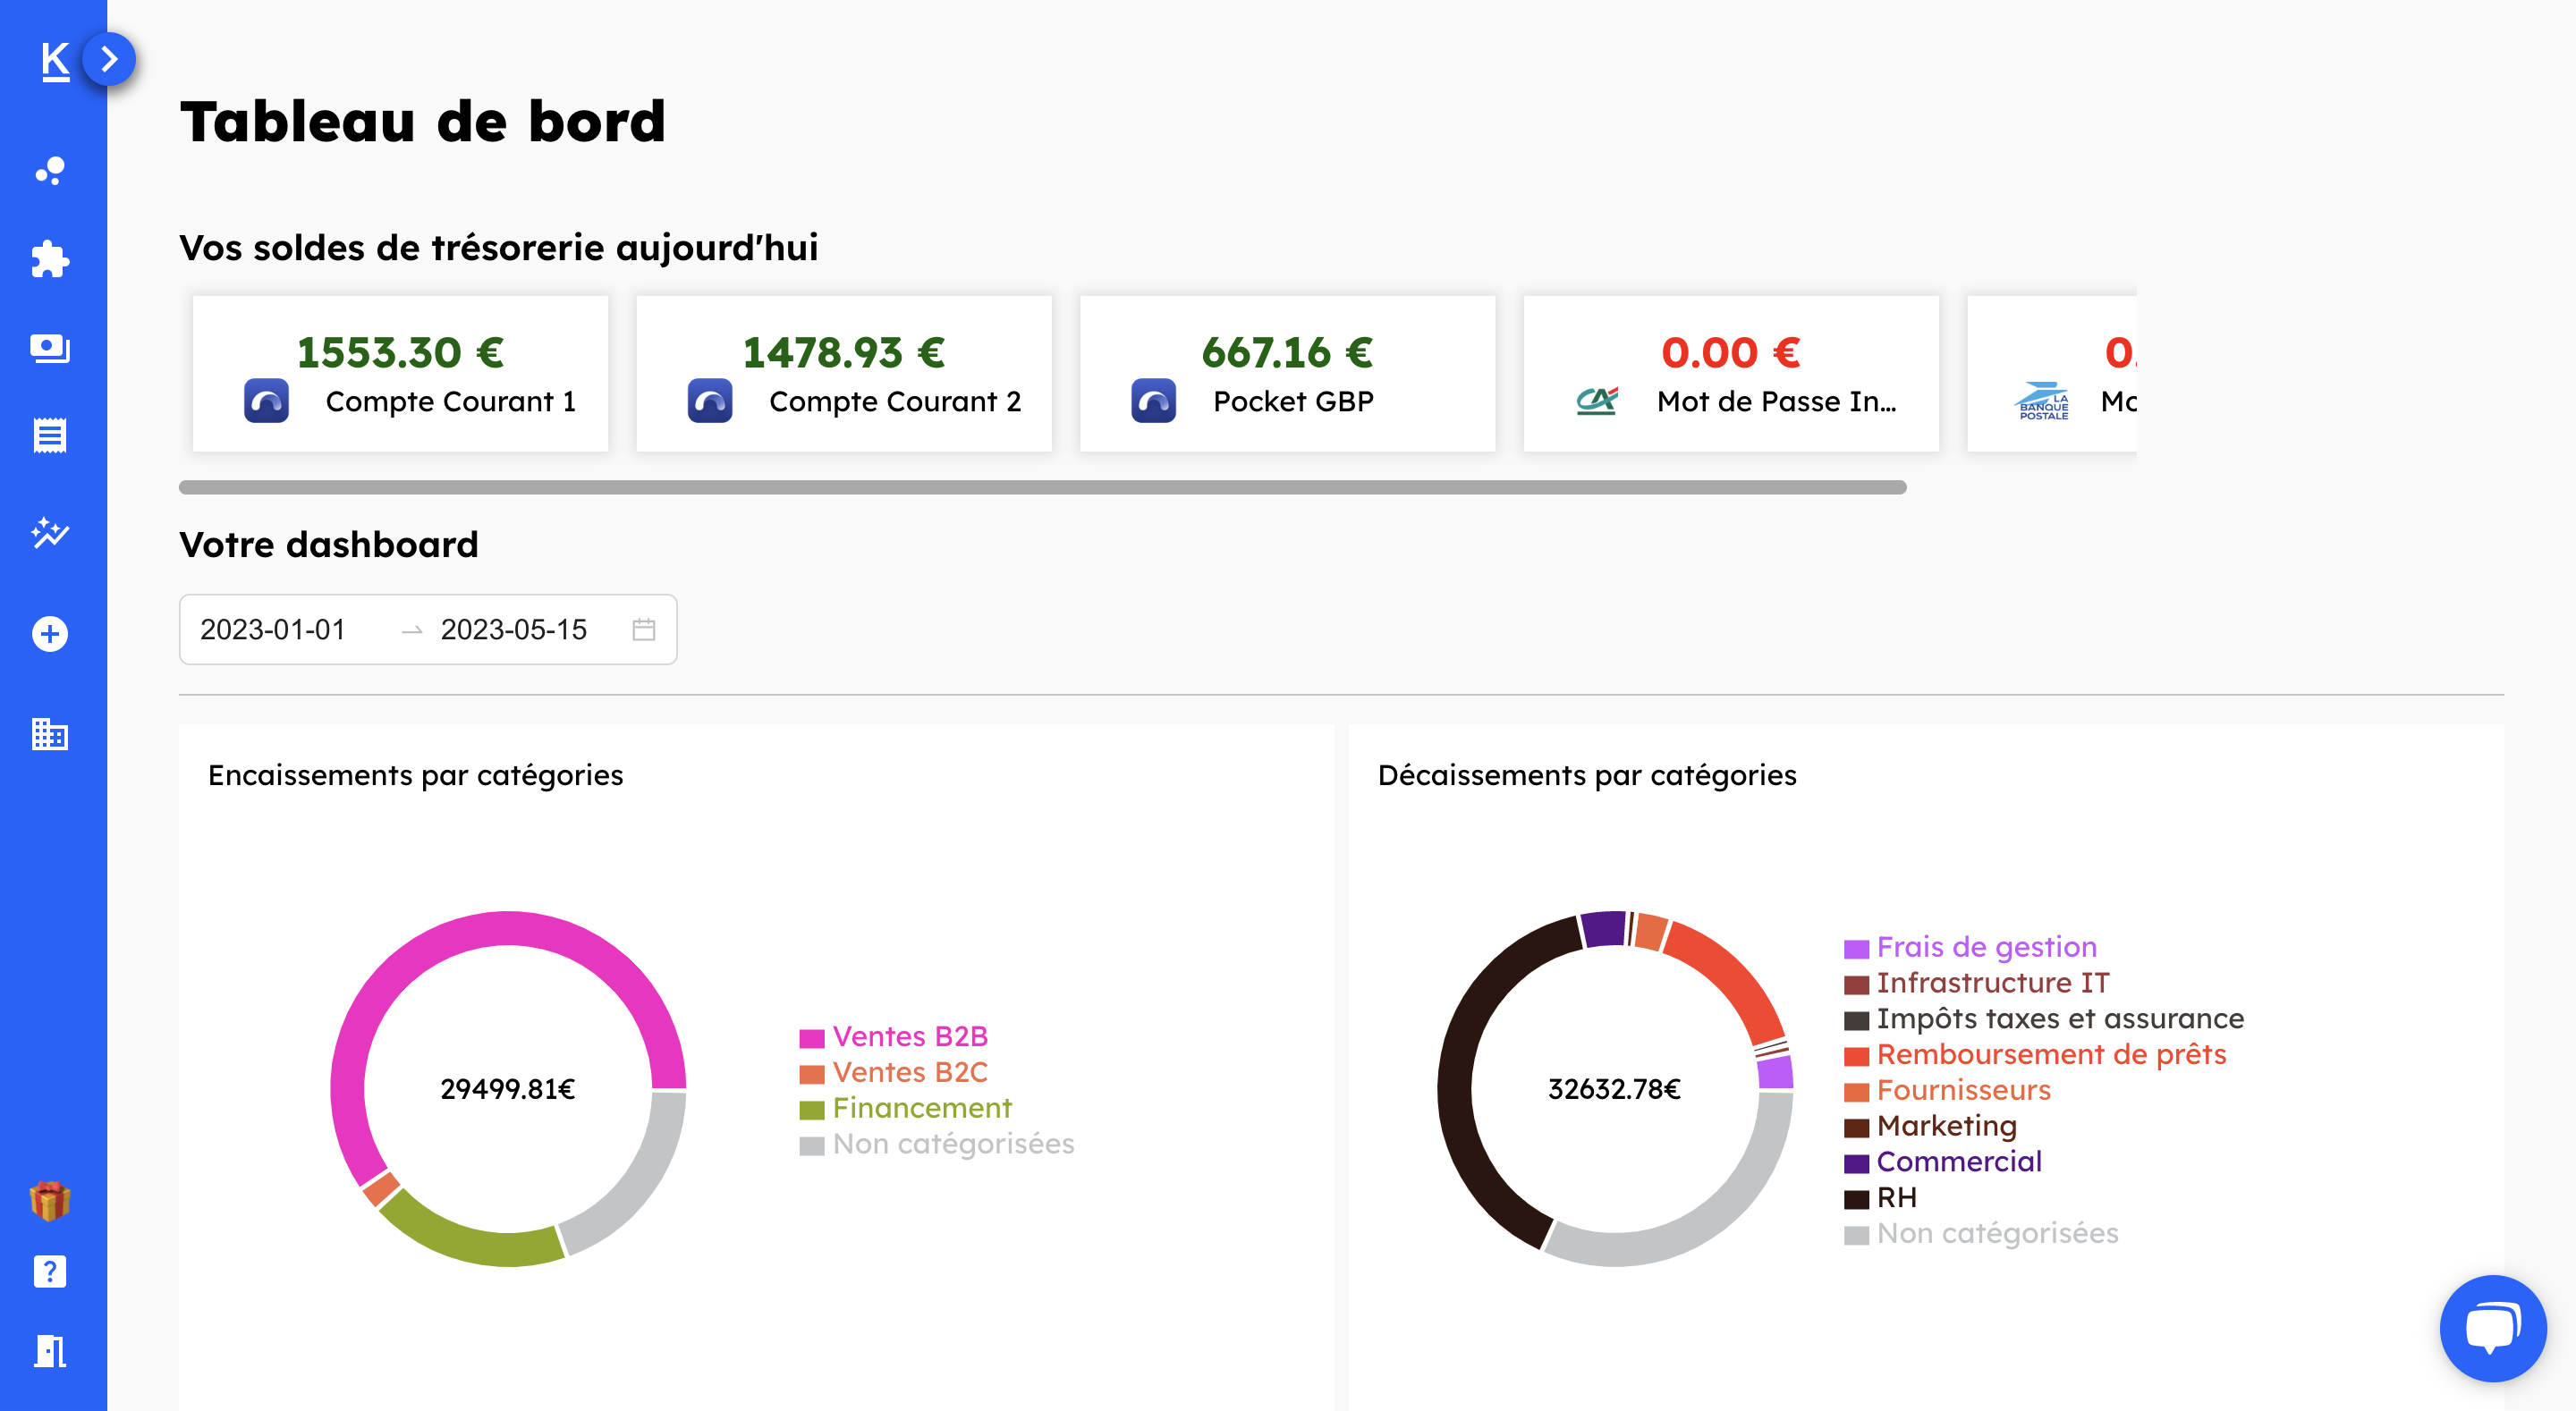Open the dashboard bubbles icon in the sidebar
This screenshot has height=1411, width=2576.
50,171
